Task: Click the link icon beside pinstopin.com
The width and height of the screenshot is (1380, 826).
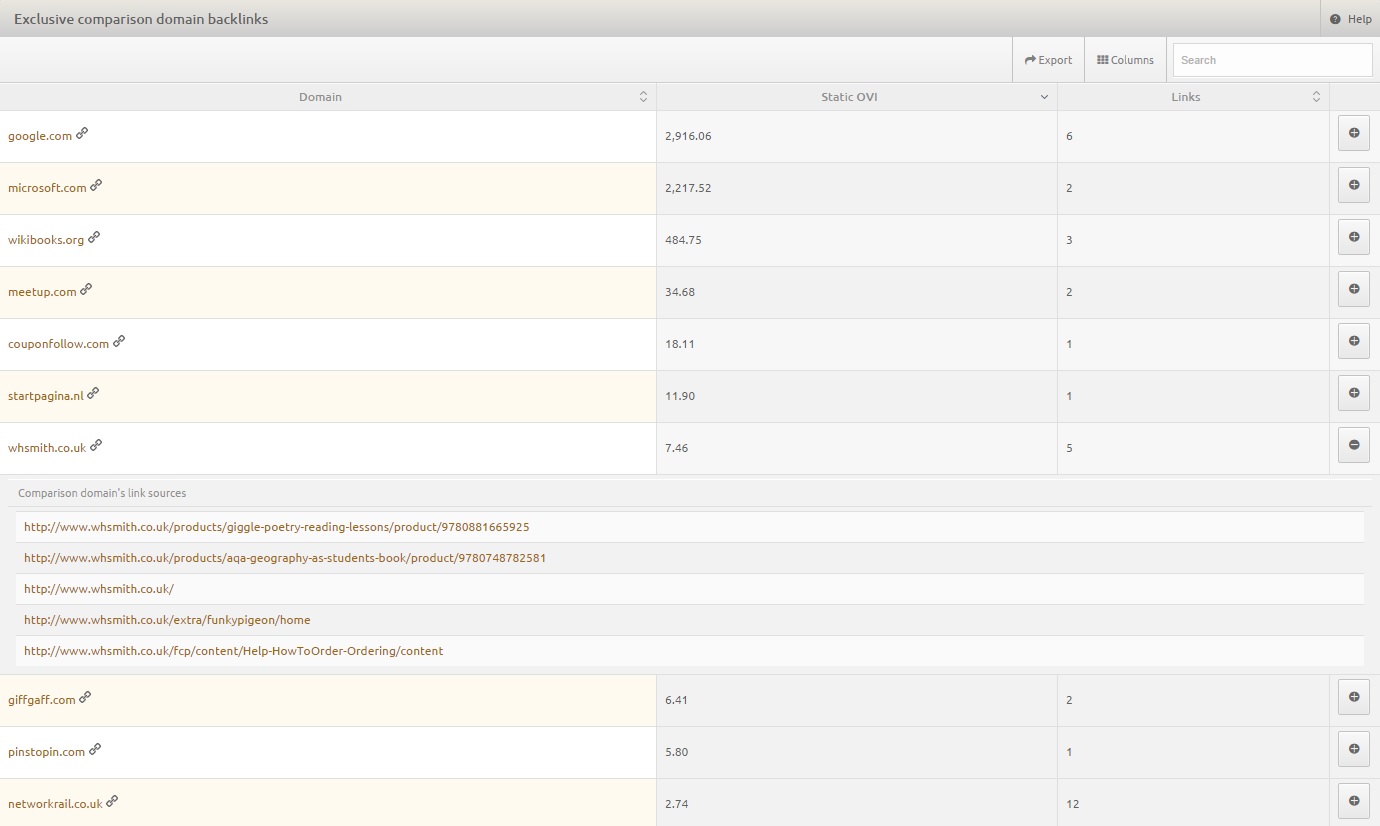Action: pyautogui.click(x=95, y=749)
